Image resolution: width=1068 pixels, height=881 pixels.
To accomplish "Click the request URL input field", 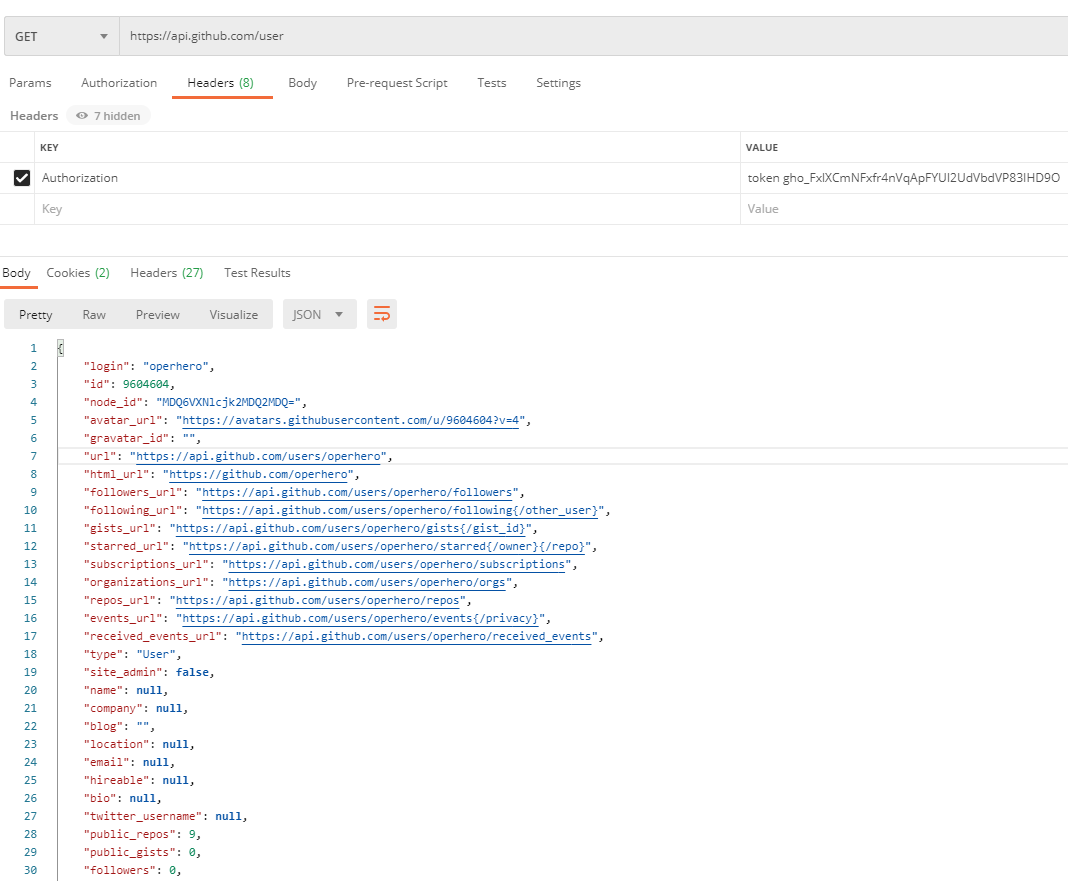I will [x=593, y=36].
